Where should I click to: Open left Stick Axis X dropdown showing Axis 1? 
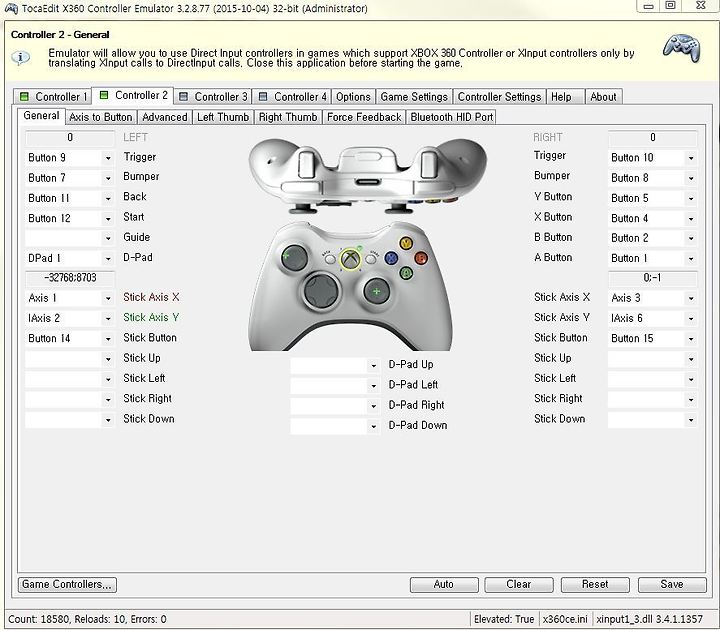pos(69,298)
